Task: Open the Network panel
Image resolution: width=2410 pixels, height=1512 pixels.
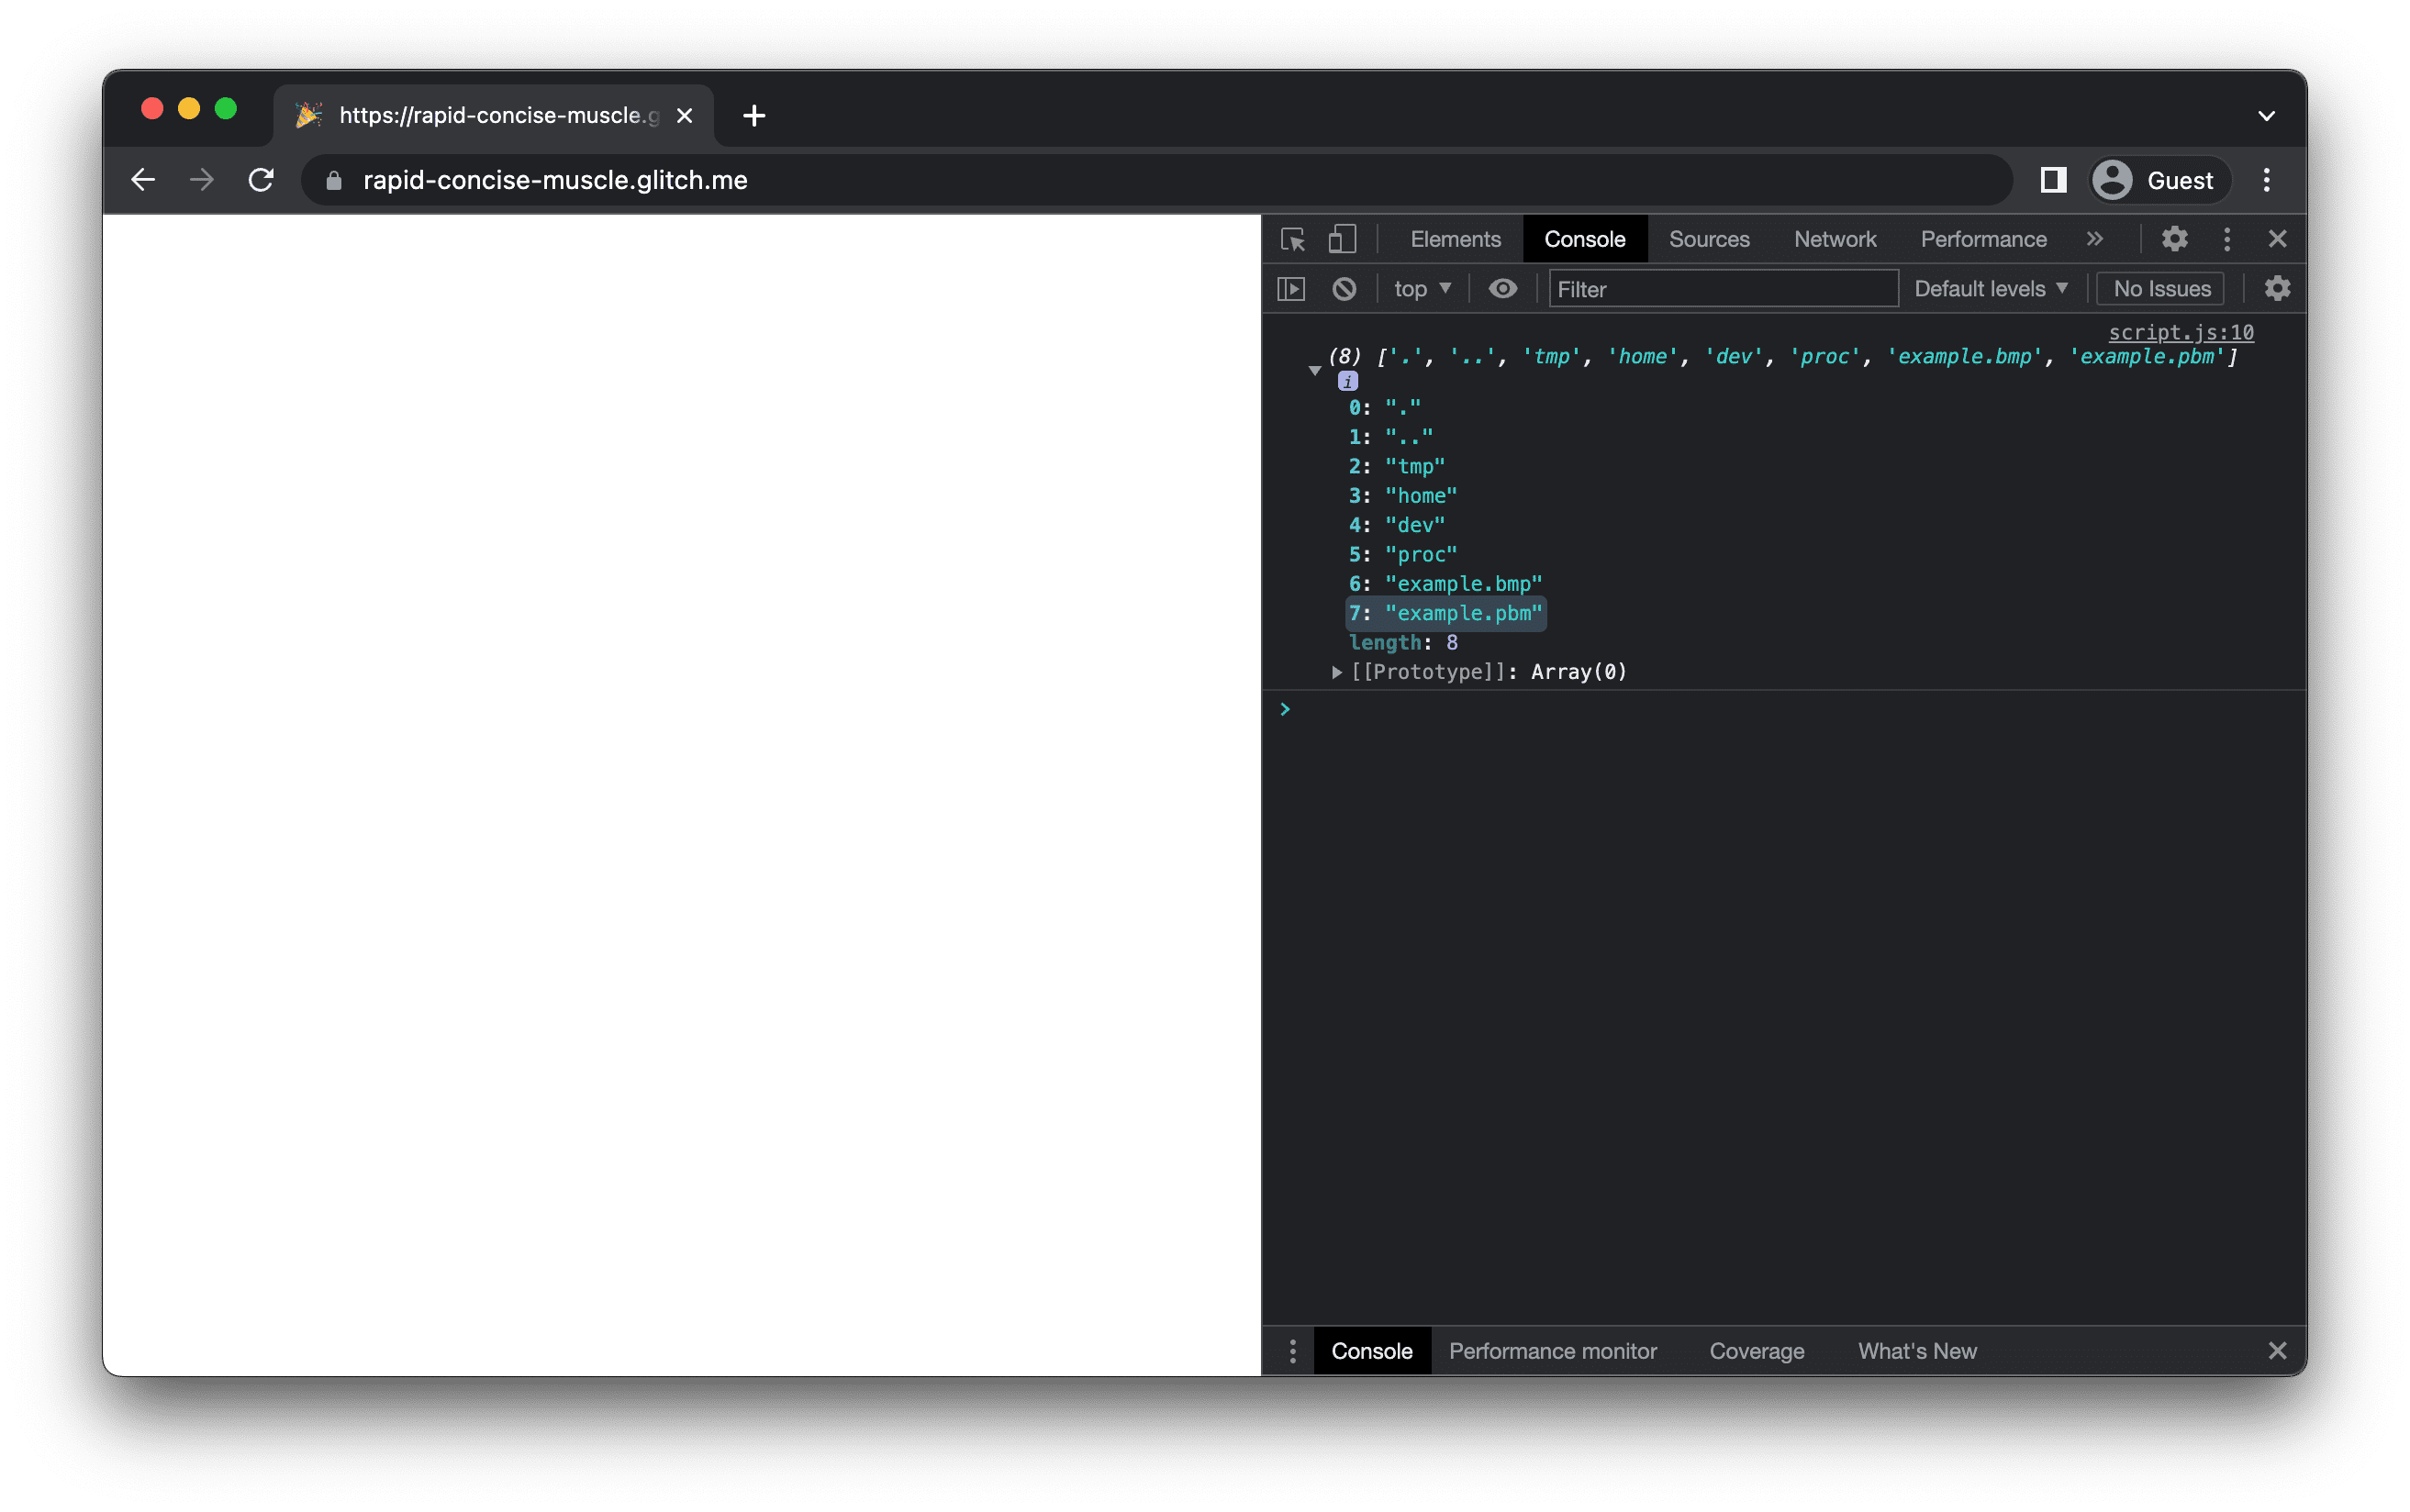Action: pos(1834,239)
